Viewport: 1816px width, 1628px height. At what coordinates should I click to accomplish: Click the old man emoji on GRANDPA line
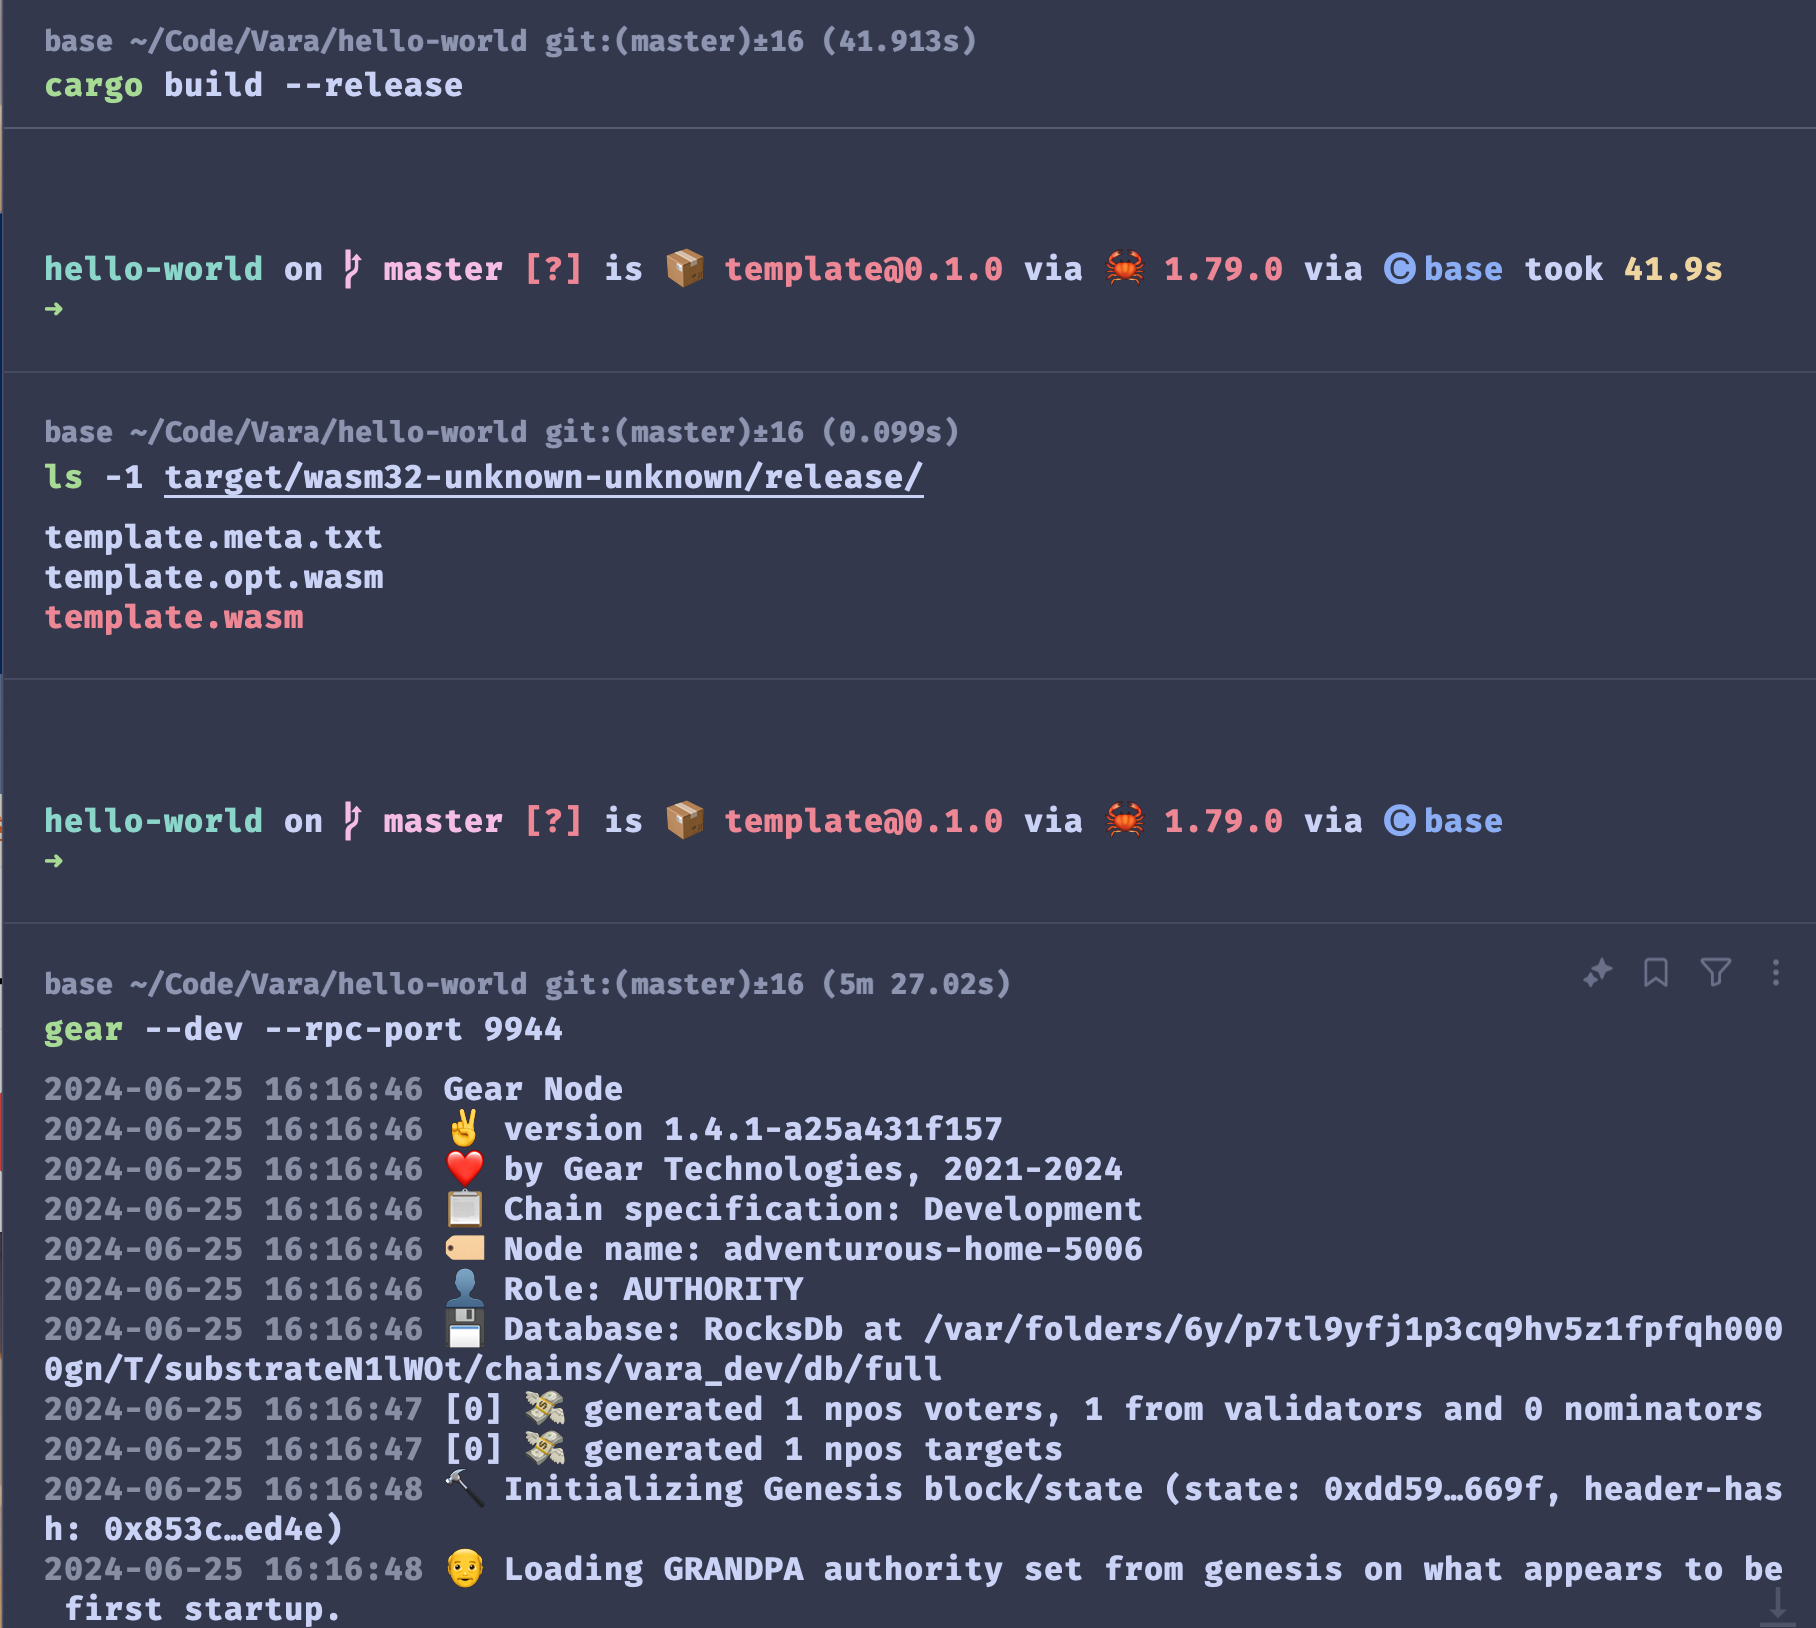(464, 1568)
